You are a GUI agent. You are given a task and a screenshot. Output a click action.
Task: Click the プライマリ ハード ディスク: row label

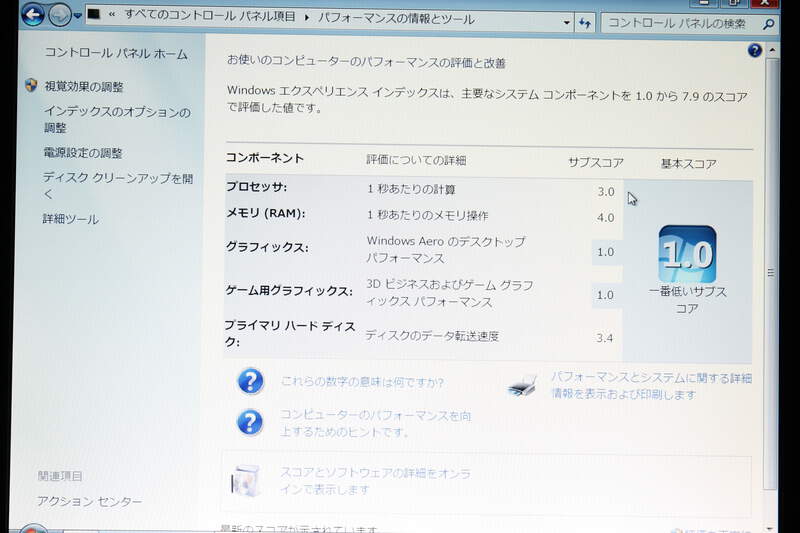pos(289,333)
